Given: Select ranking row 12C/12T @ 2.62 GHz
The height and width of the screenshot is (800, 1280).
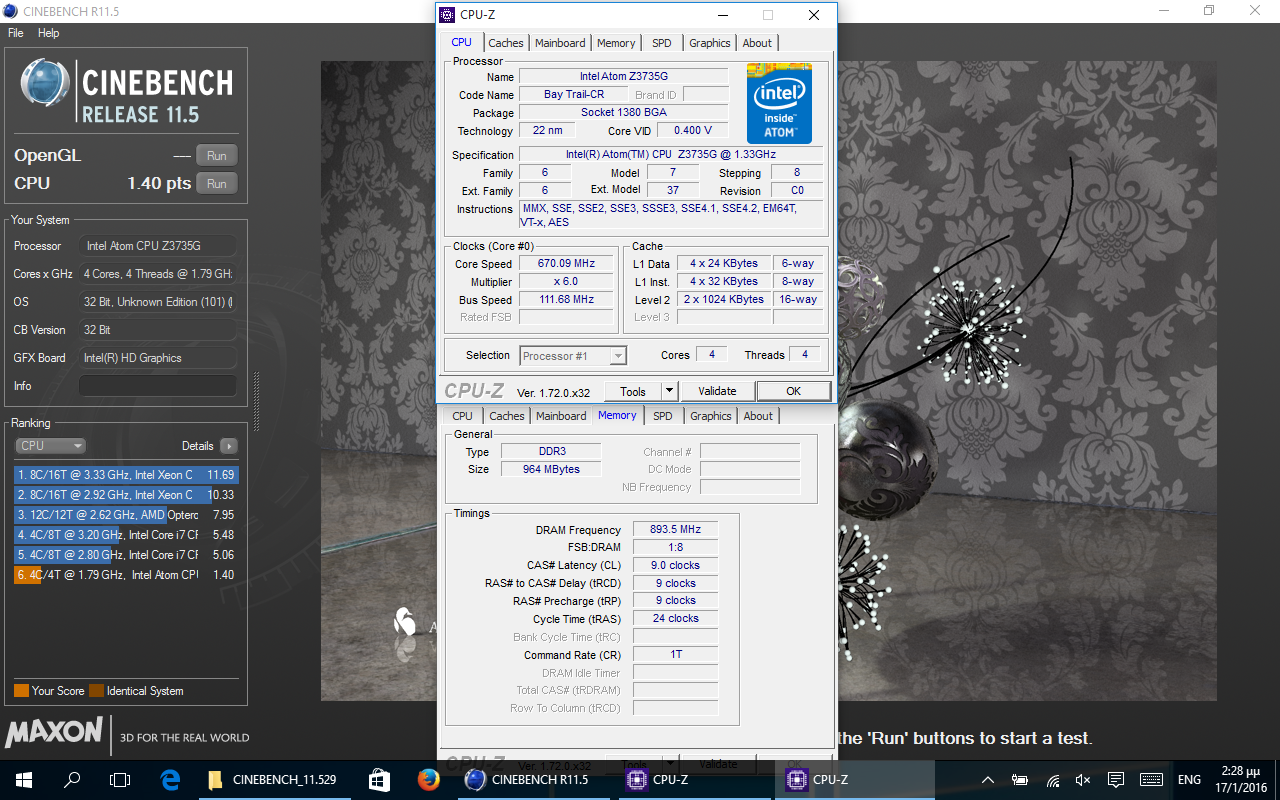Looking at the screenshot, I should pos(126,515).
